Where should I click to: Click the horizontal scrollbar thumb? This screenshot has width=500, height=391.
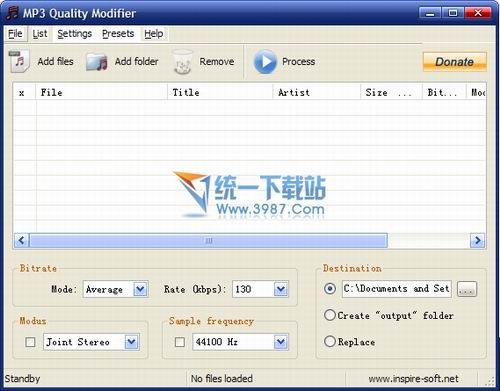[209, 240]
